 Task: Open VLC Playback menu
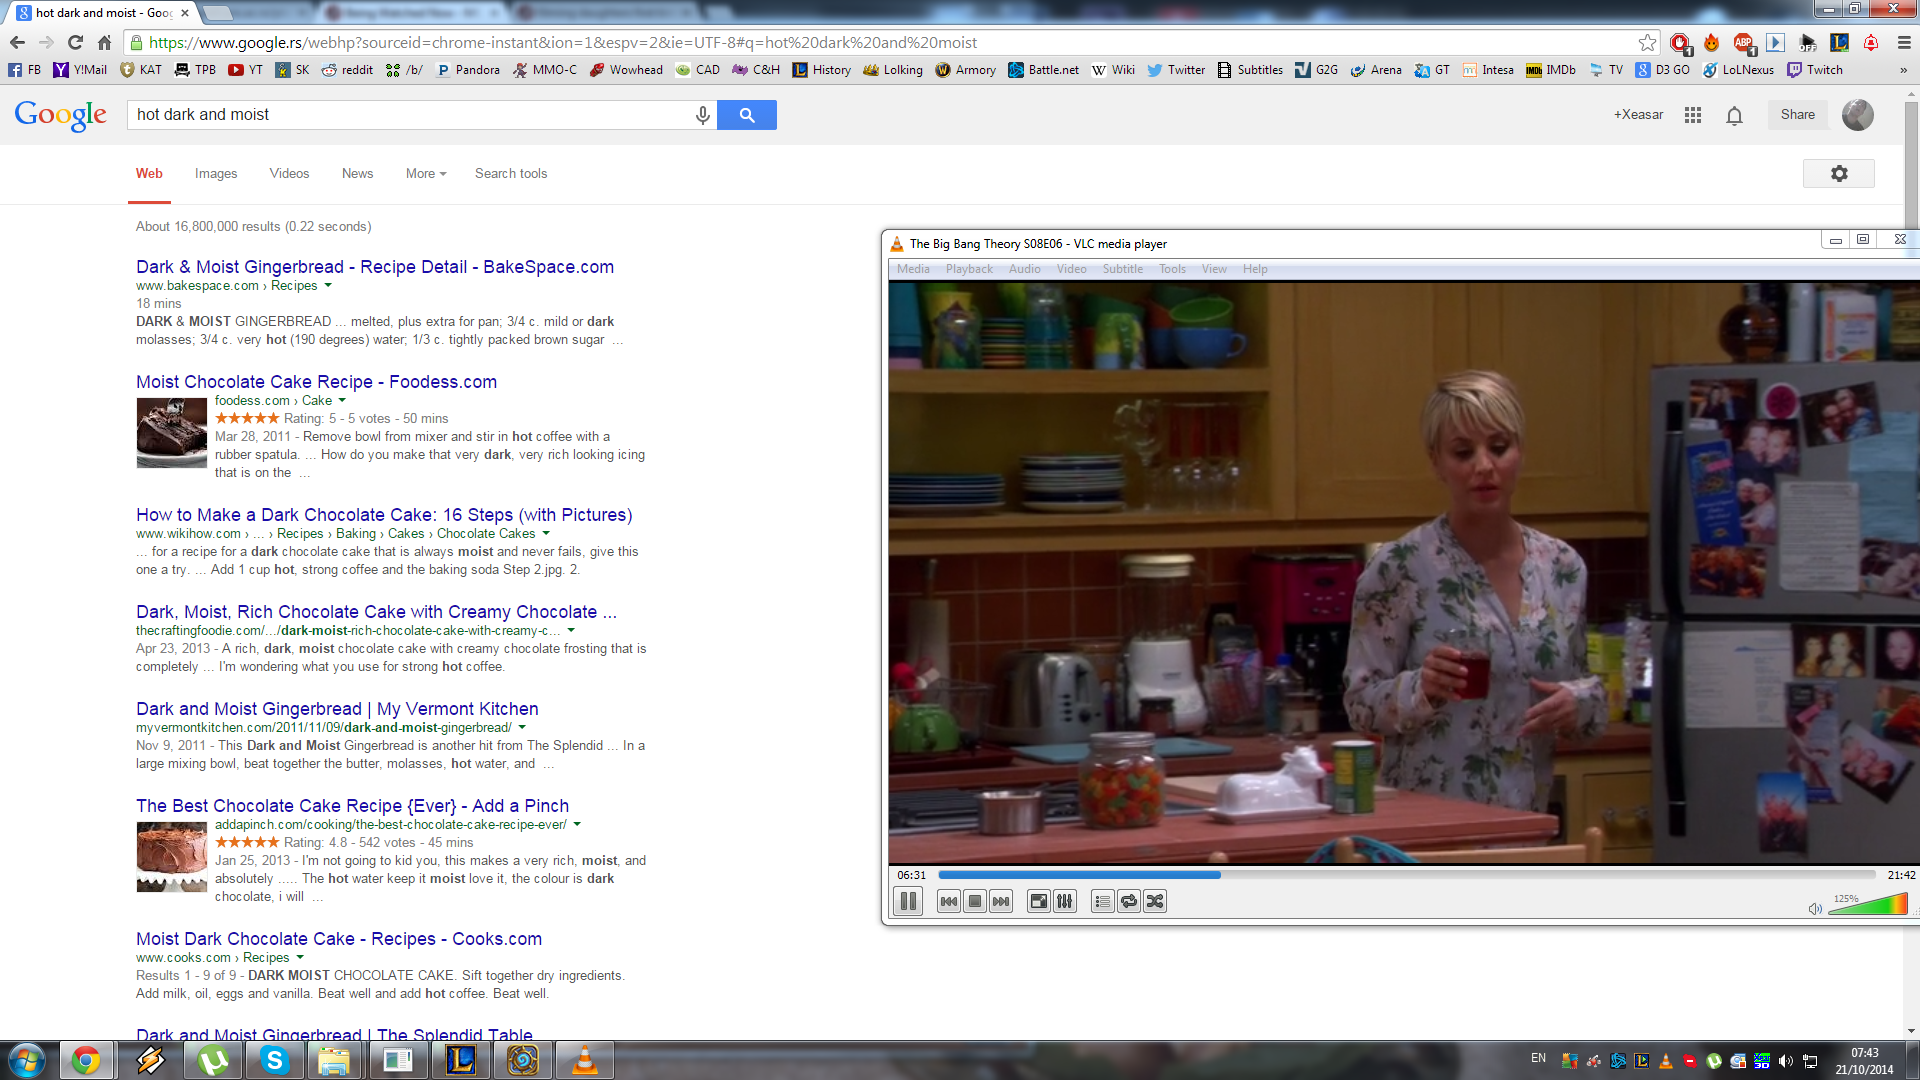pos(969,269)
